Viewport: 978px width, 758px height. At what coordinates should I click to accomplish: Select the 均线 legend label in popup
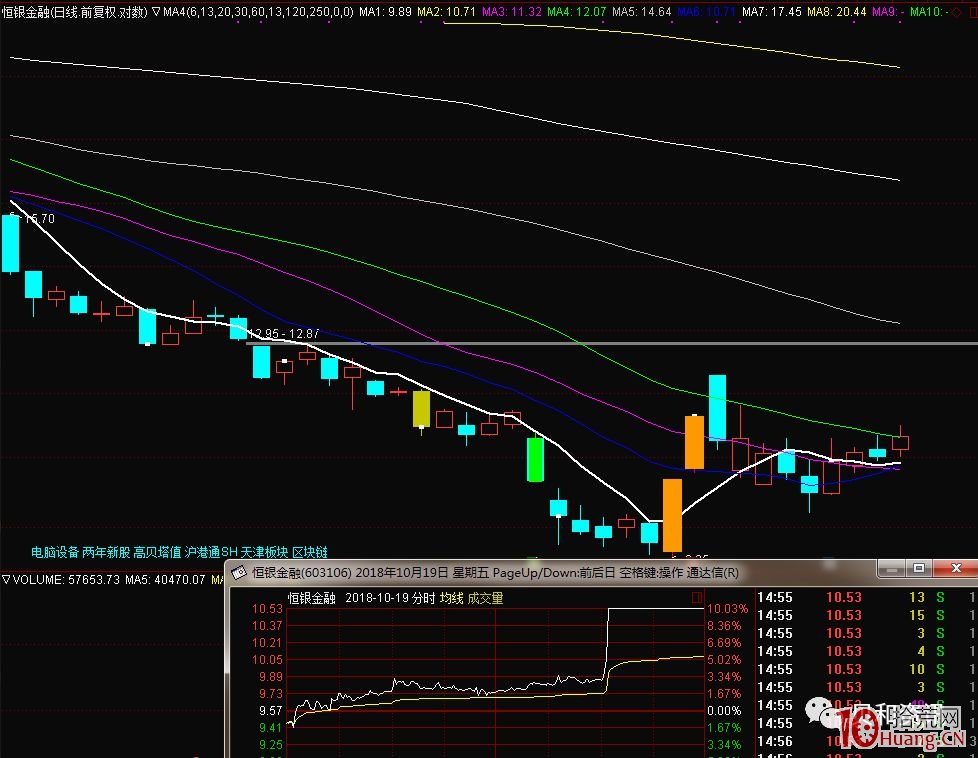coord(452,598)
